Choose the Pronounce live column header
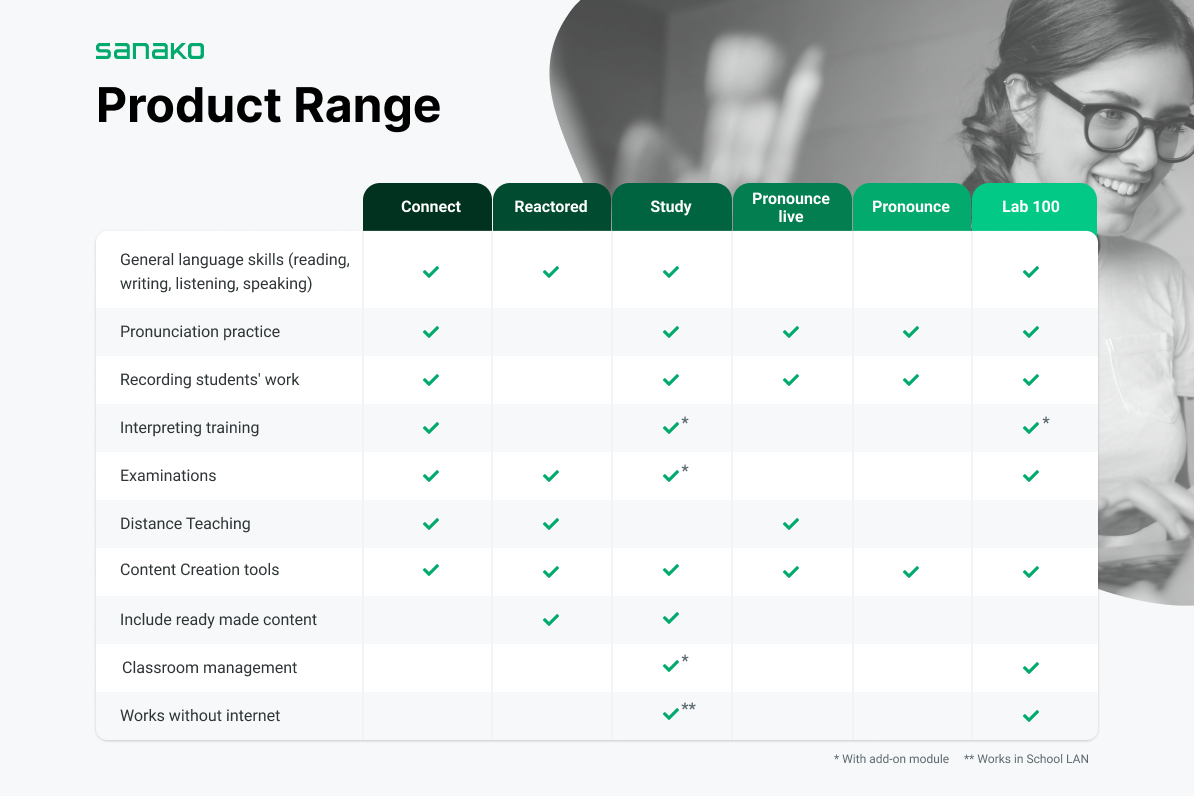Image resolution: width=1194 pixels, height=796 pixels. pyautogui.click(x=791, y=206)
